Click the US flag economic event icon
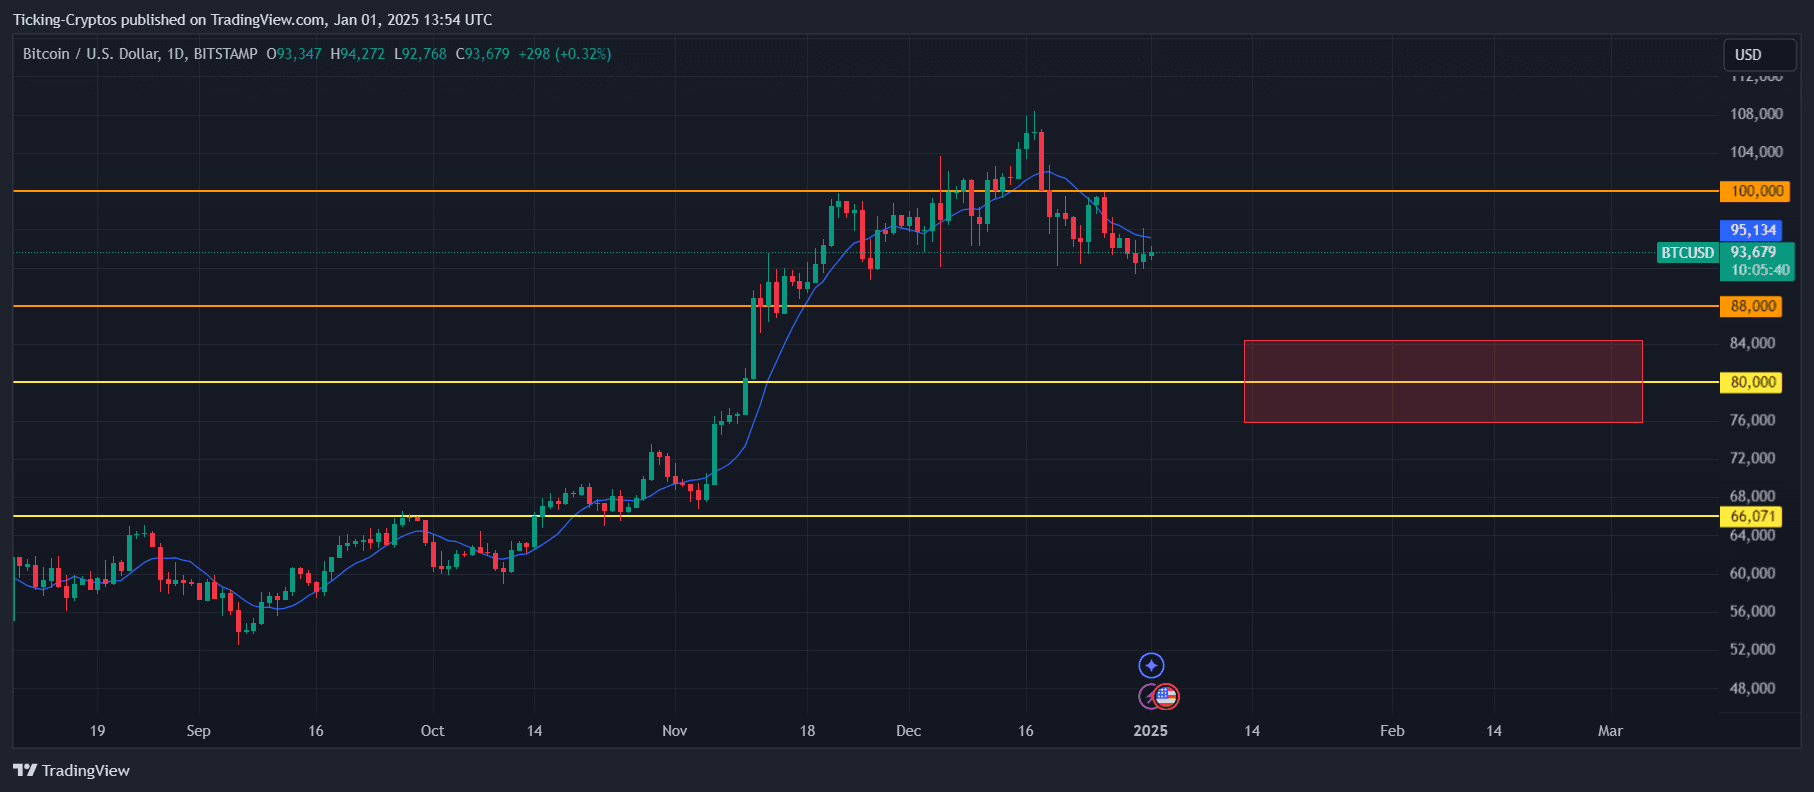Viewport: 1814px width, 792px height. [x=1166, y=696]
